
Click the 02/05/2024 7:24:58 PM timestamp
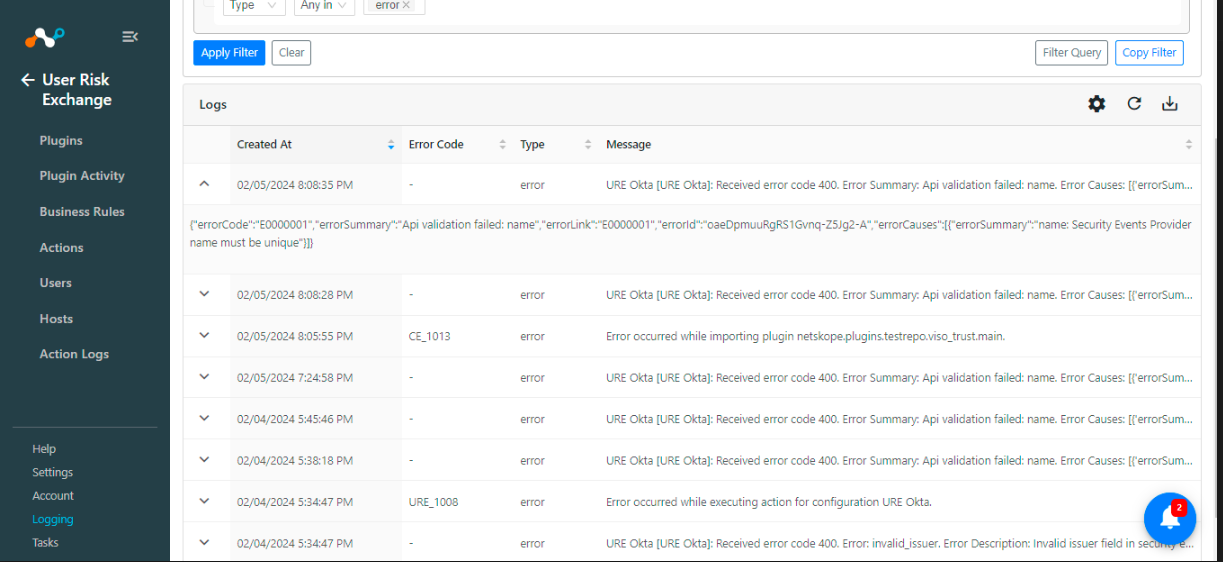[295, 378]
